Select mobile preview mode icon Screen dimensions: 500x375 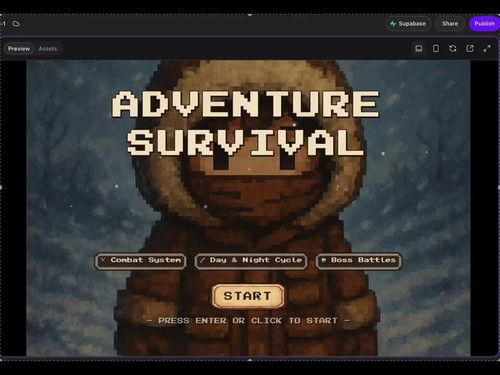pyautogui.click(x=436, y=49)
